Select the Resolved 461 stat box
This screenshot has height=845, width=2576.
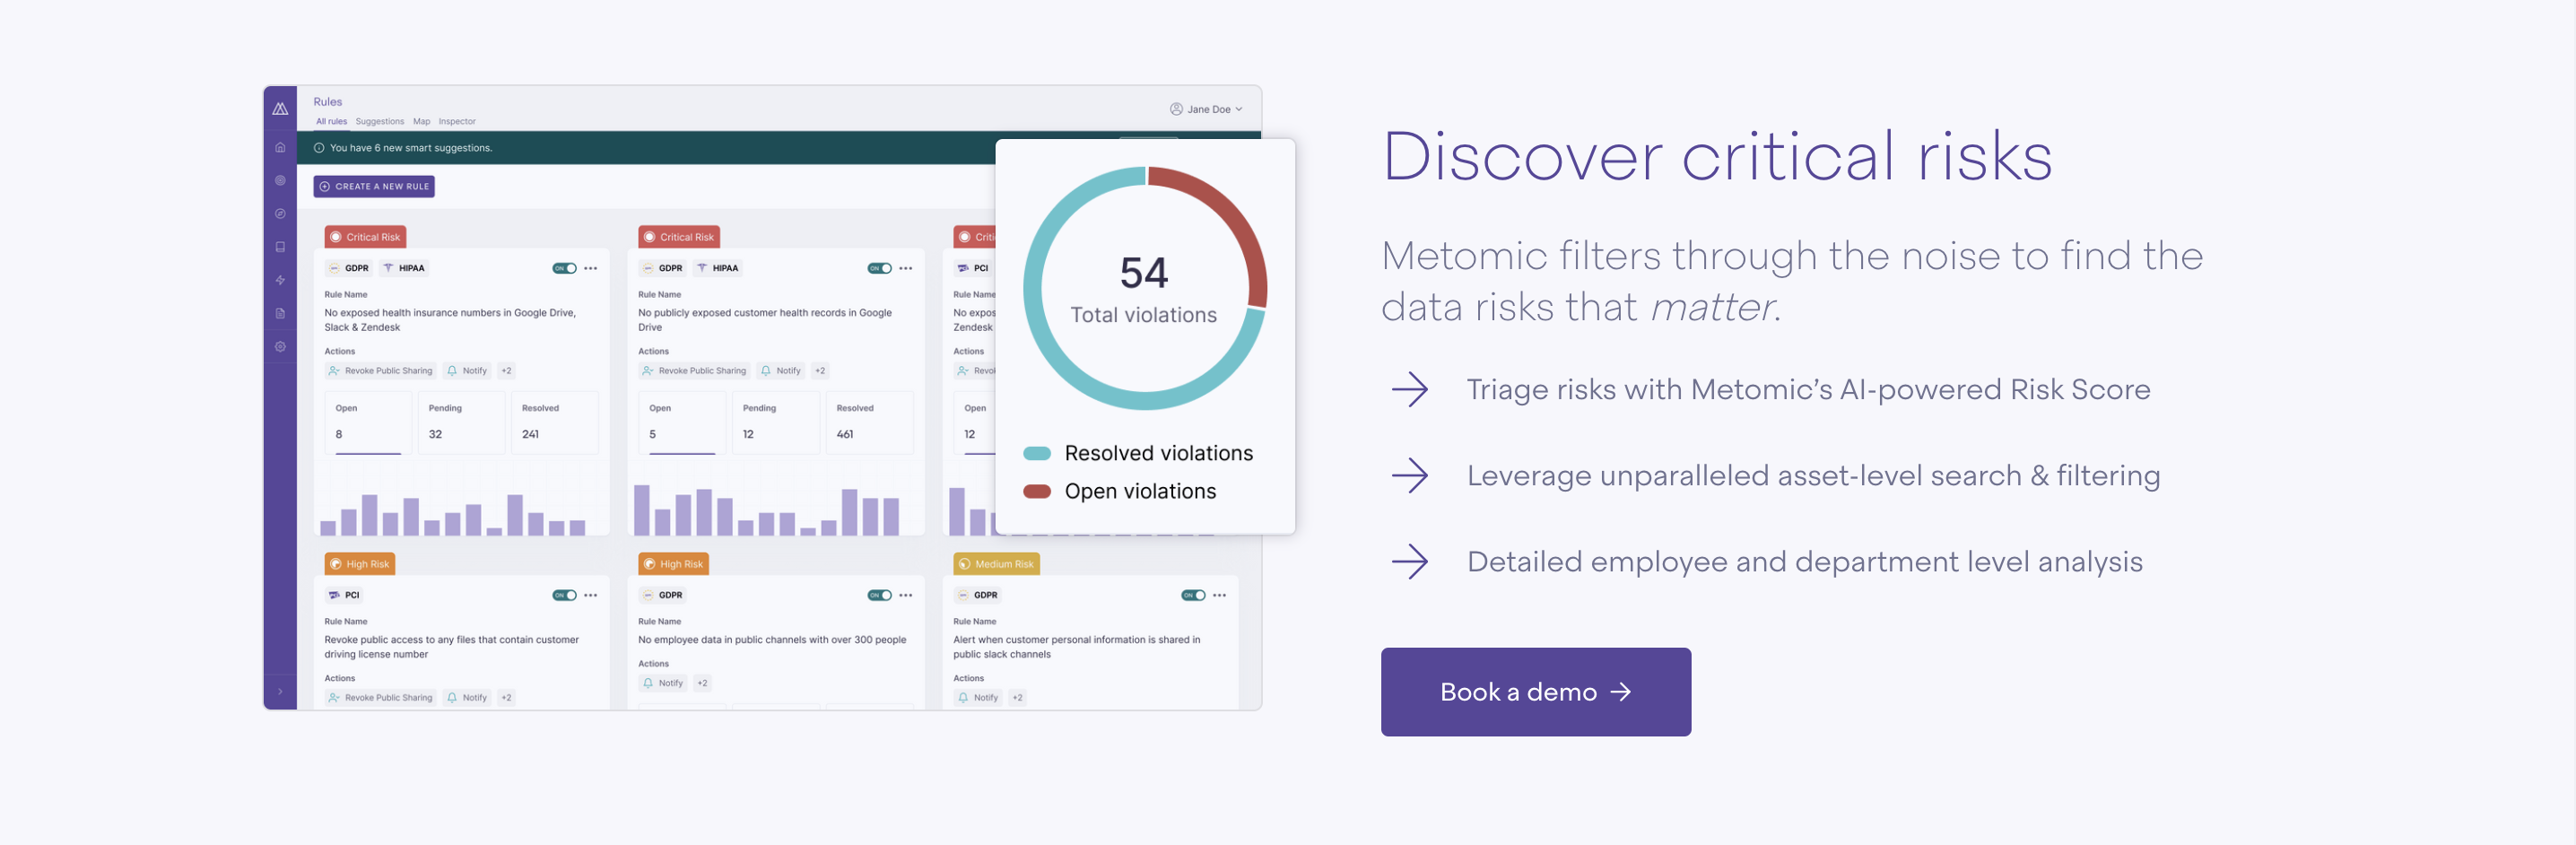click(x=870, y=422)
